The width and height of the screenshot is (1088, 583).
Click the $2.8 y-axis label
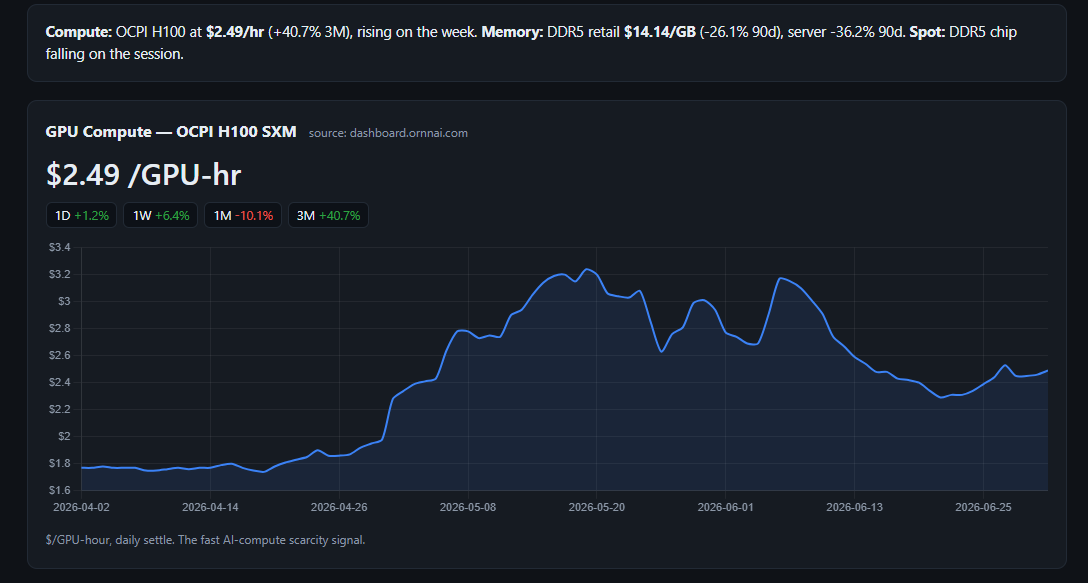pos(60,328)
